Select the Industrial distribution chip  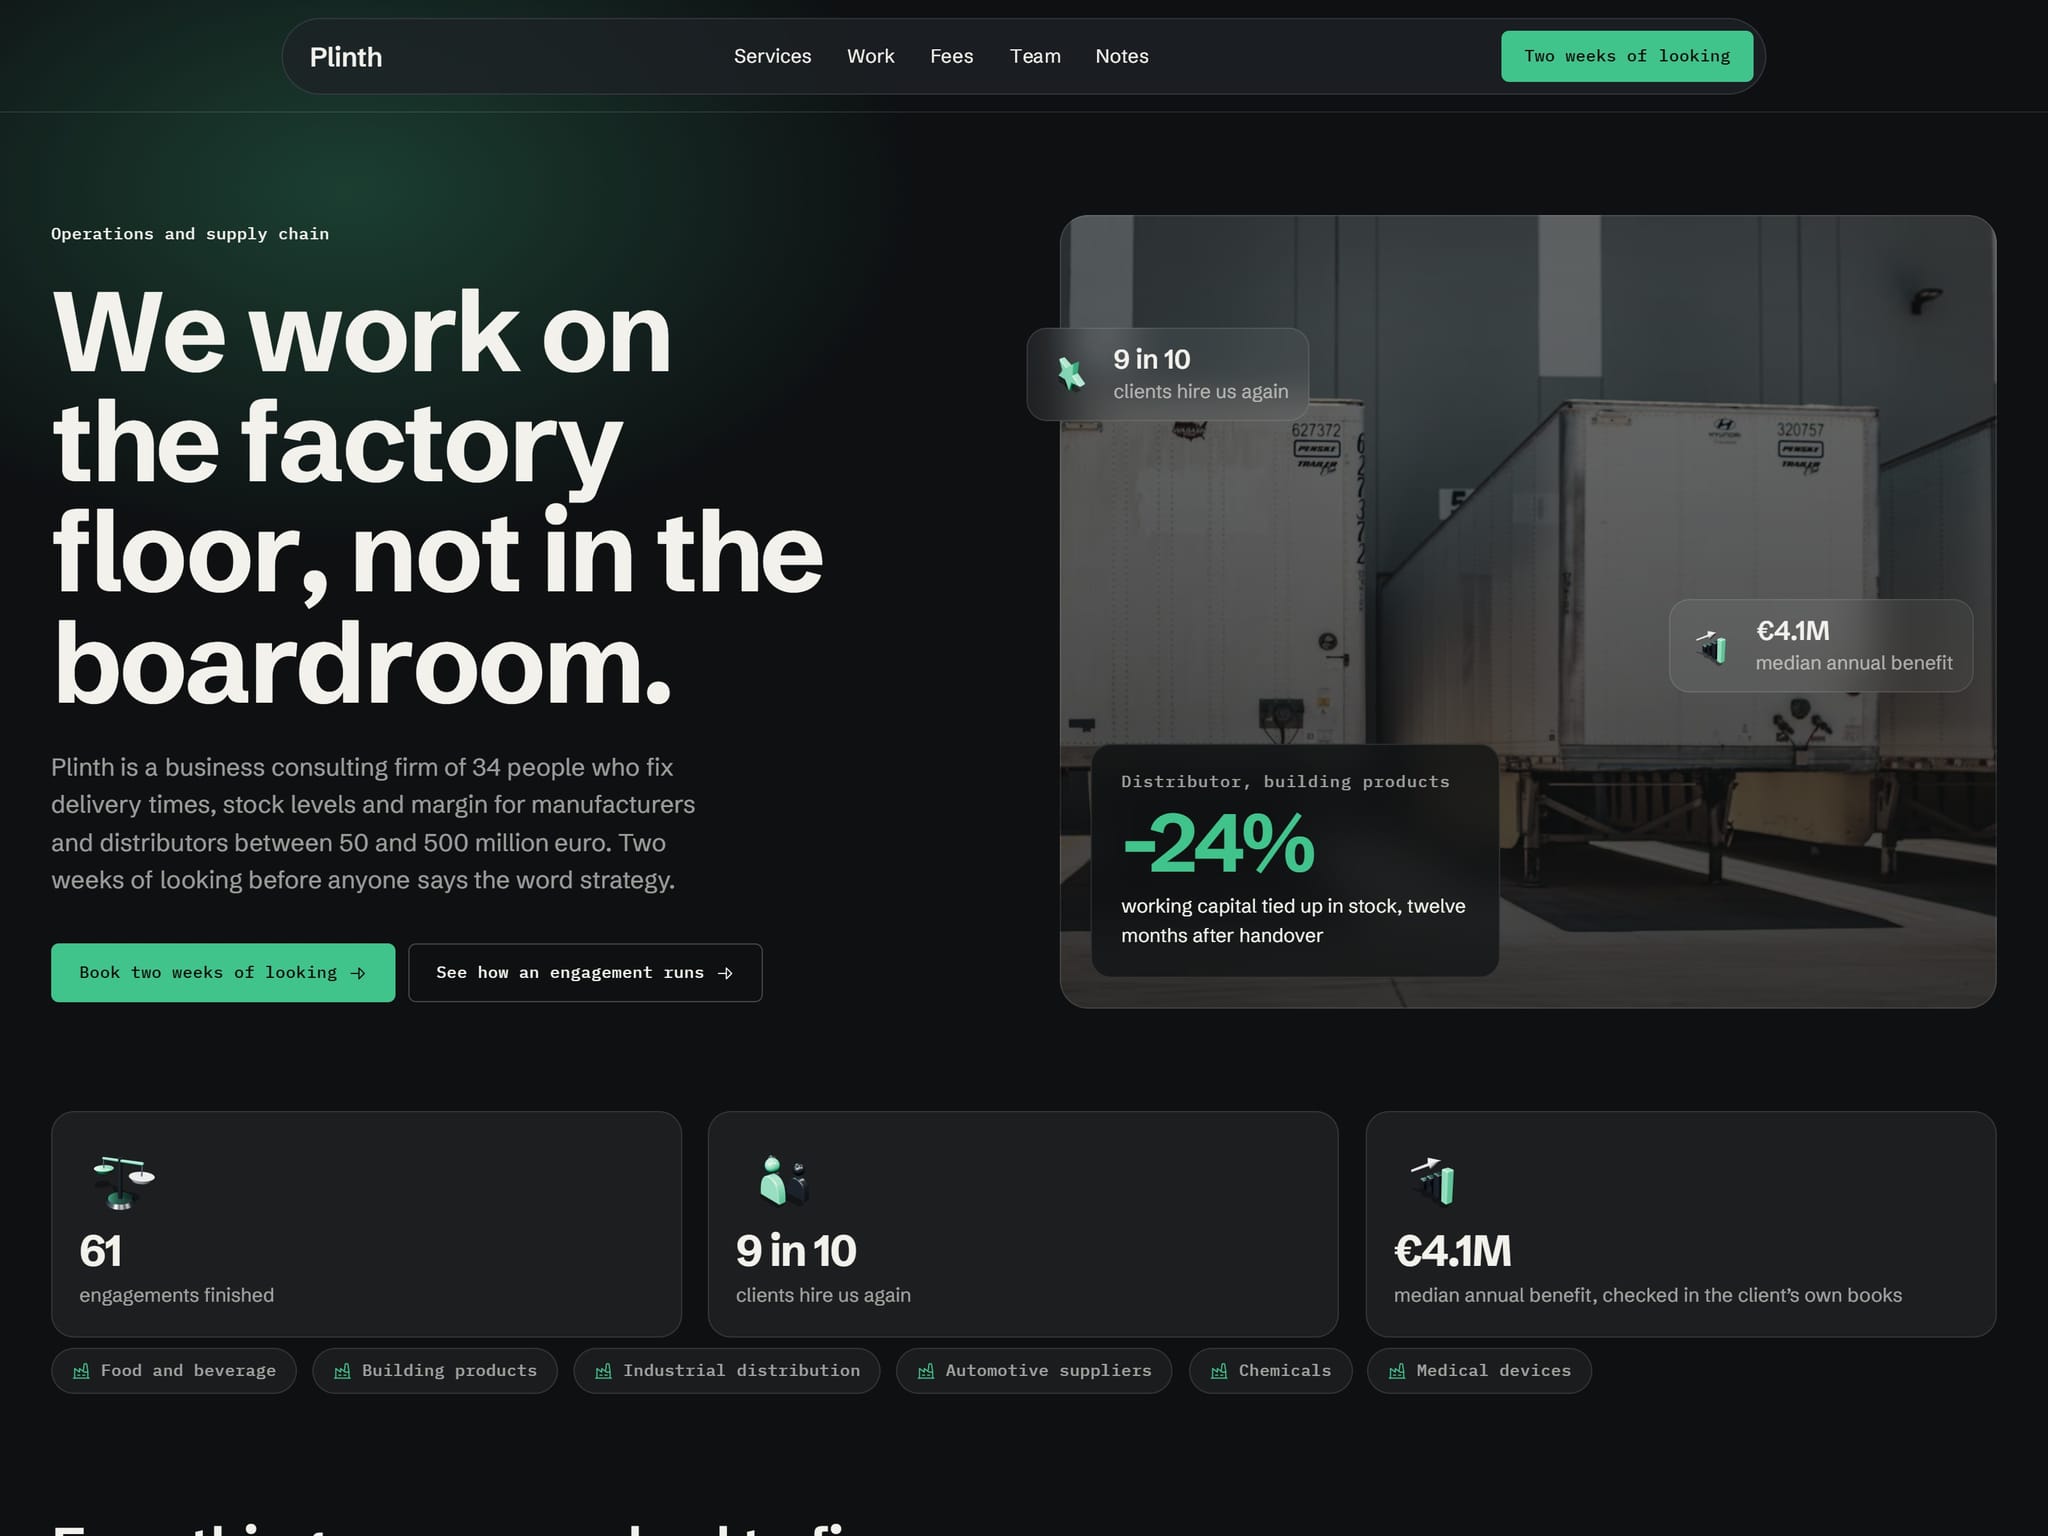click(x=727, y=1371)
